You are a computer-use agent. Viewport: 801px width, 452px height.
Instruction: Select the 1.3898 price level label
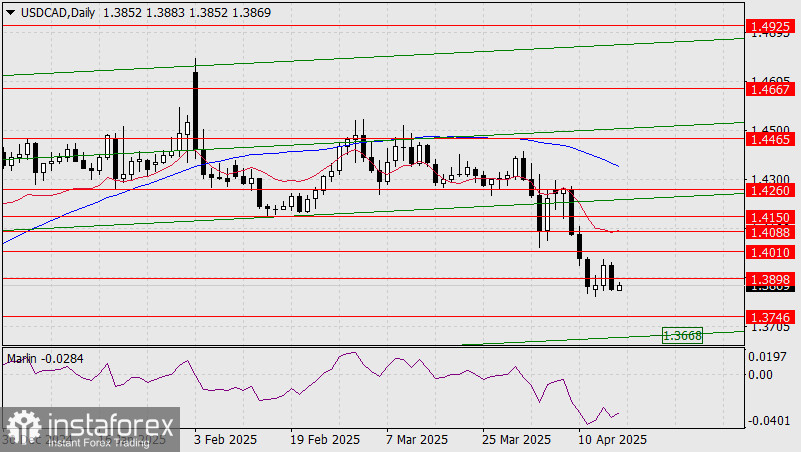[x=770, y=280]
